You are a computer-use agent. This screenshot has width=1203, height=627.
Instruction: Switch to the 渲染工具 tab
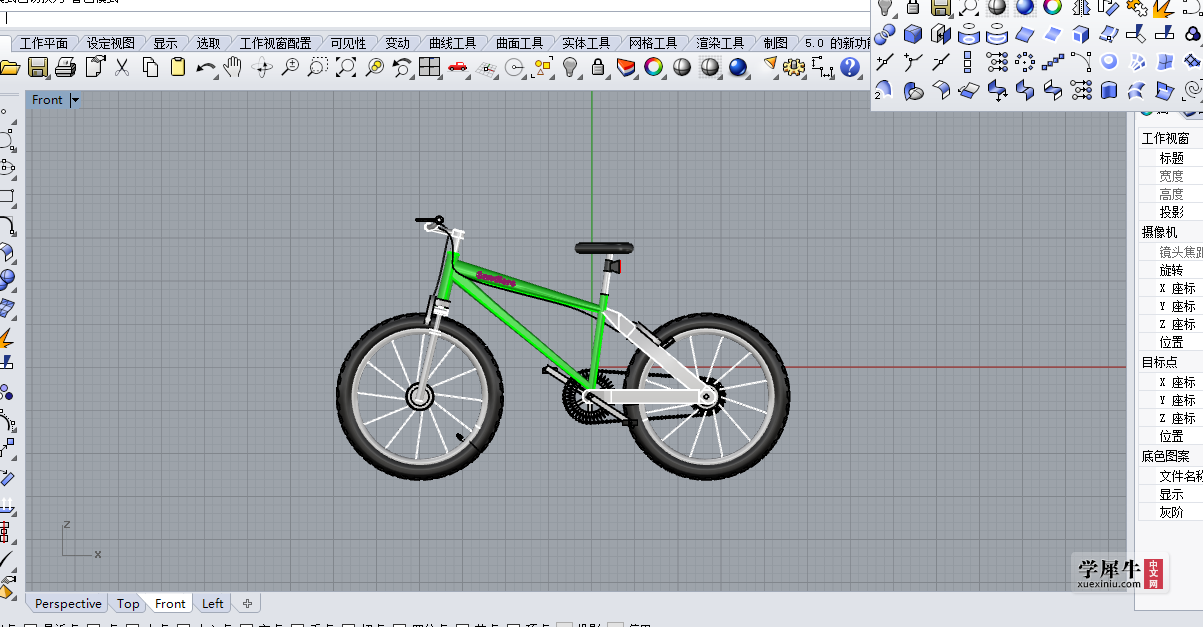tap(720, 43)
